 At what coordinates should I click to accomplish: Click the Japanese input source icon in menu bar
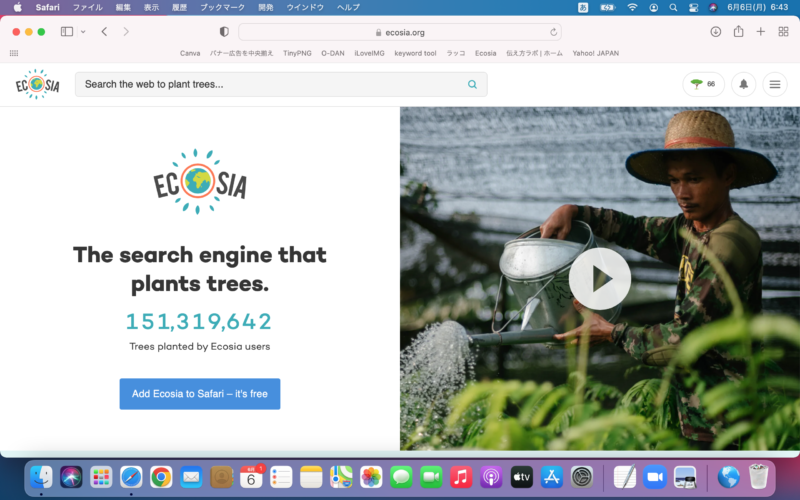coord(583,7)
